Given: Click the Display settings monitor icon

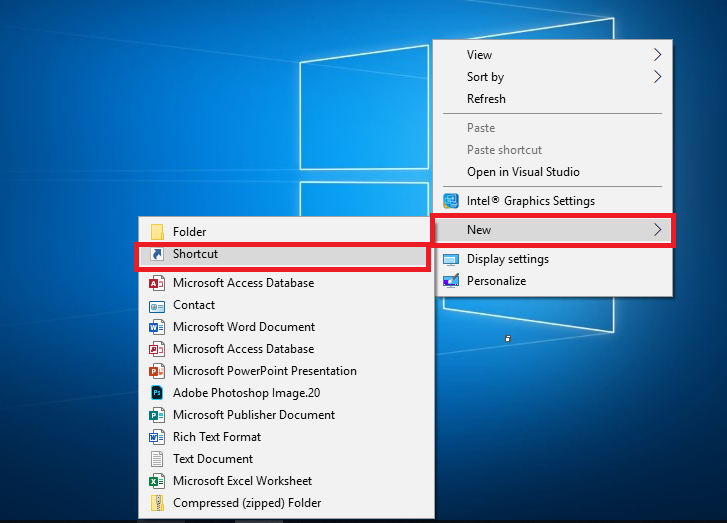Looking at the screenshot, I should pyautogui.click(x=451, y=259).
